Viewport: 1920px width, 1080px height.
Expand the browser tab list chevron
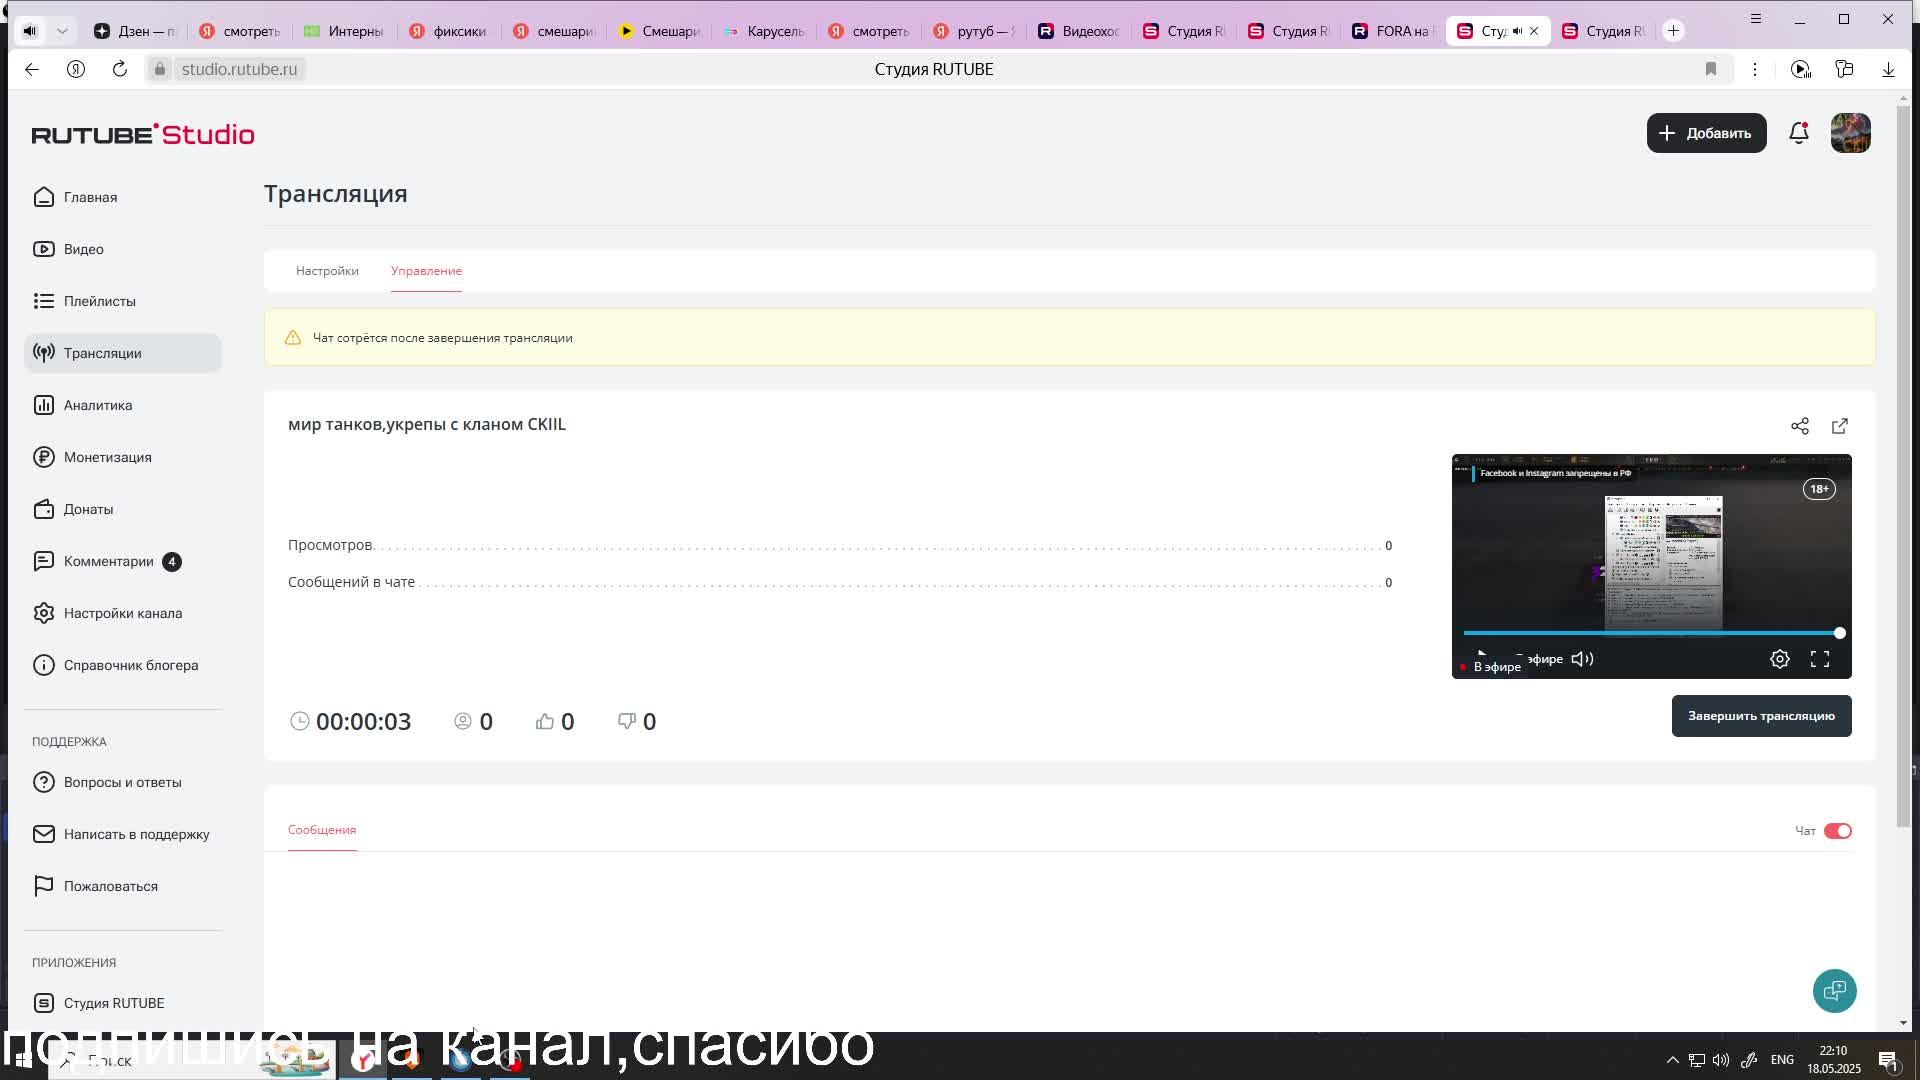point(62,31)
